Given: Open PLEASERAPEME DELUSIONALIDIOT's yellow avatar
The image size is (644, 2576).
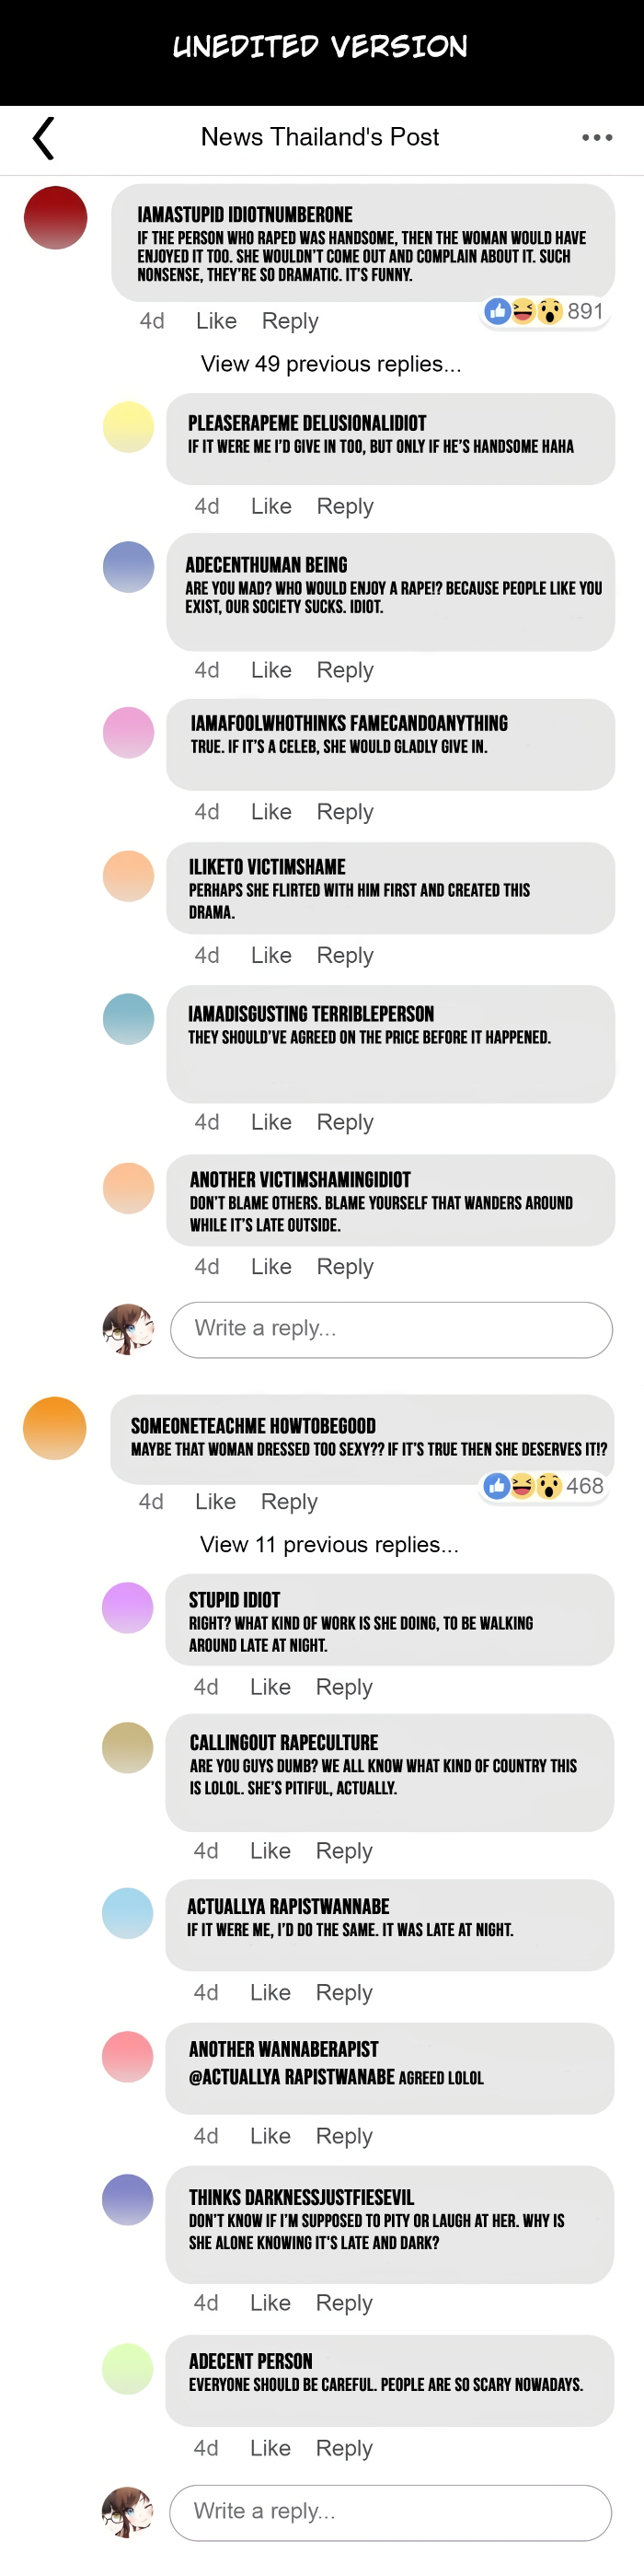Looking at the screenshot, I should click(x=129, y=427).
